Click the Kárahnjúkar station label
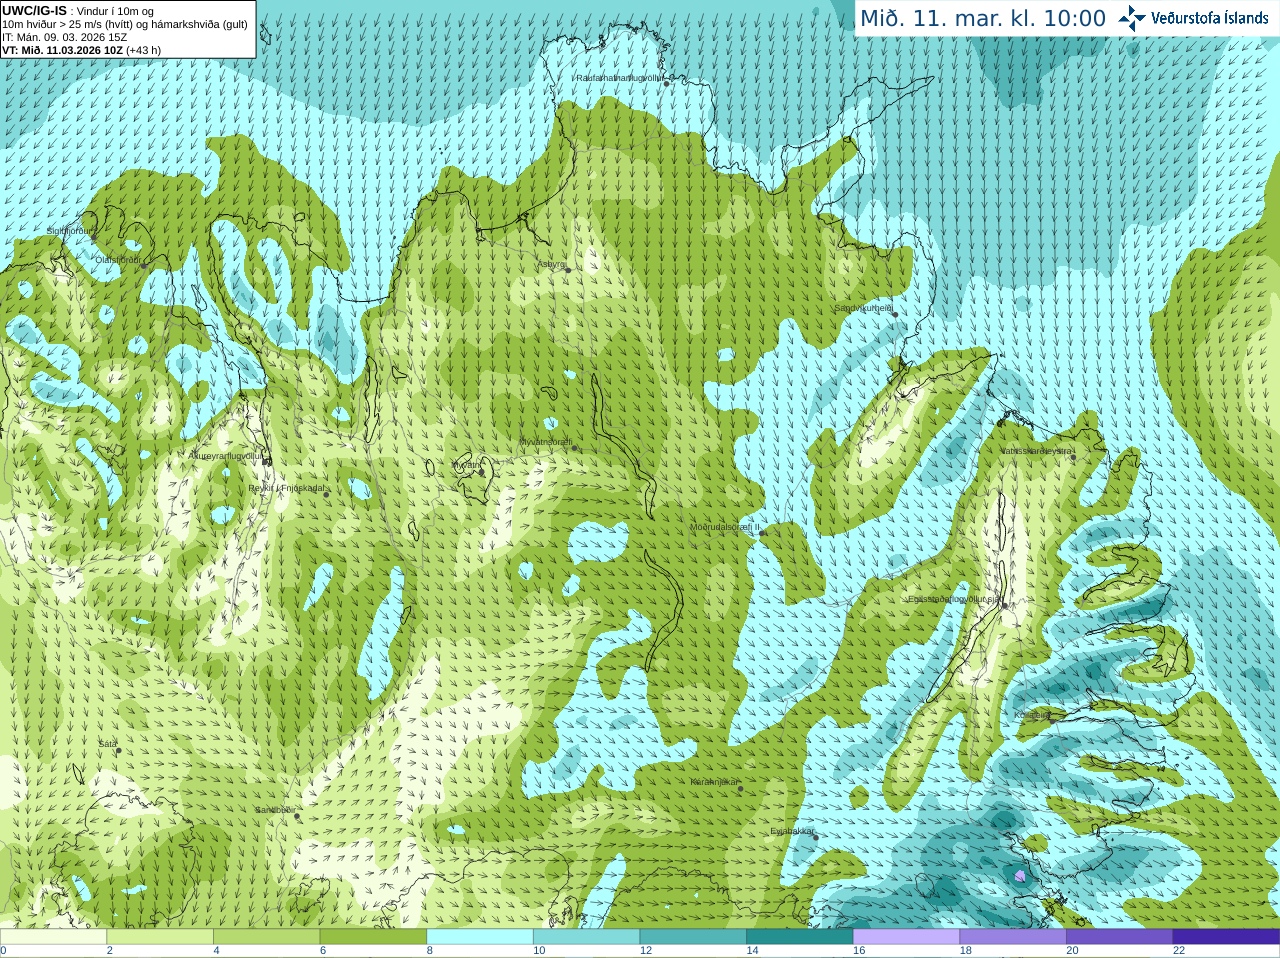The width and height of the screenshot is (1280, 958). 715,782
